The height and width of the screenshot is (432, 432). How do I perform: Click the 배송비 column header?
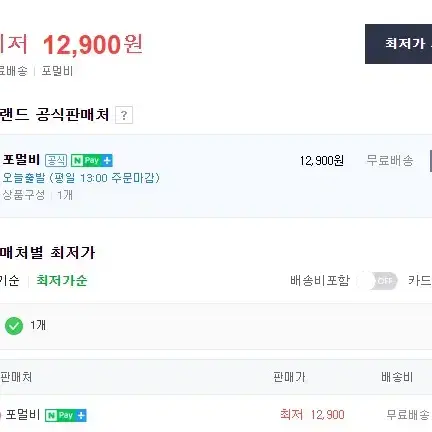pyautogui.click(x=397, y=377)
